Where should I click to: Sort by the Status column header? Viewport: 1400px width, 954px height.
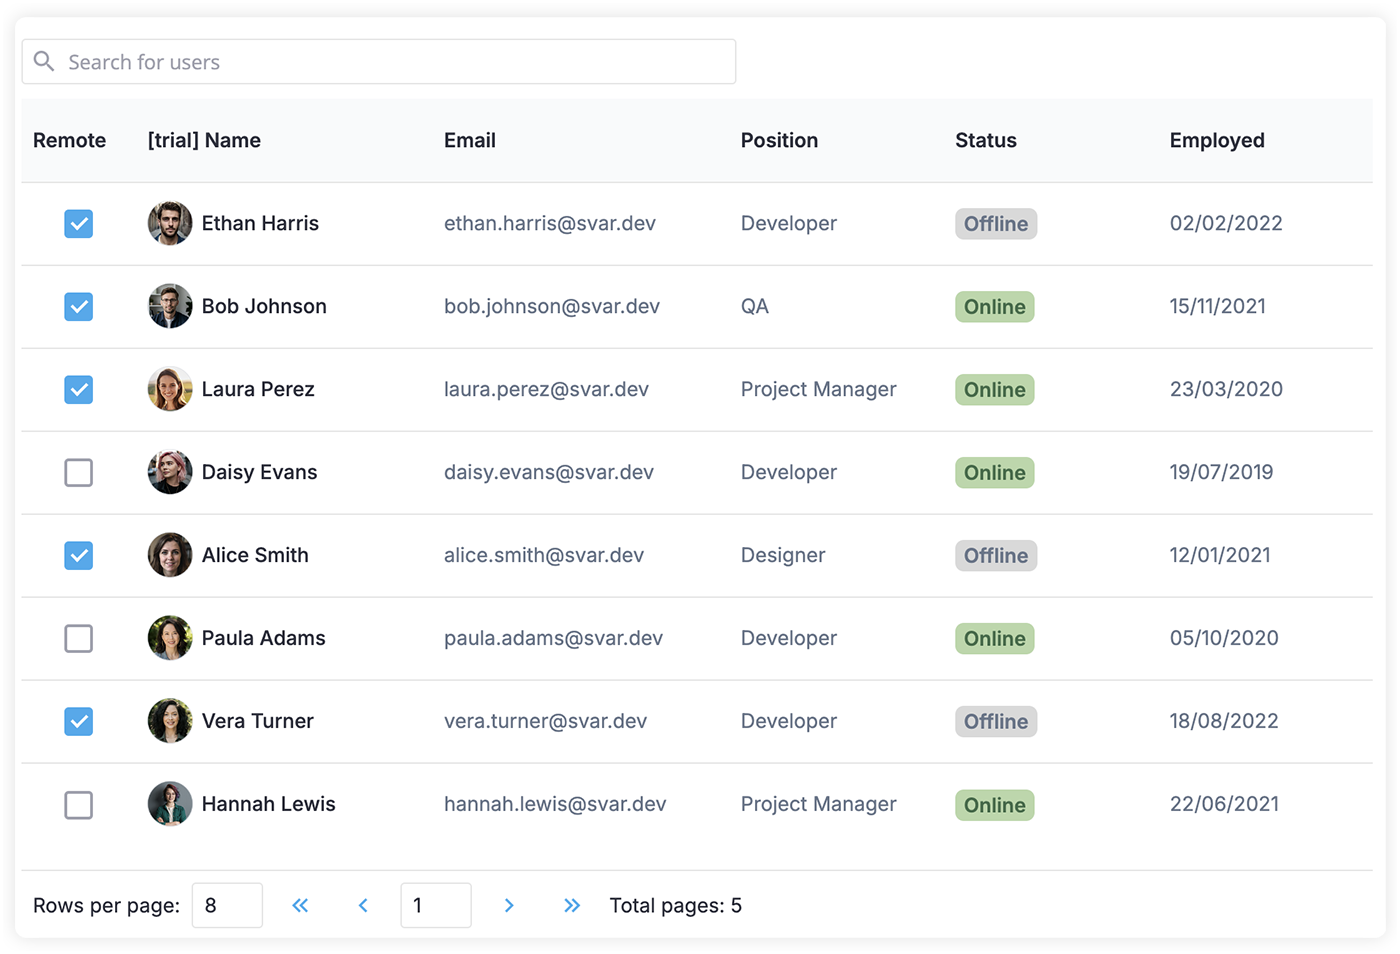tap(986, 140)
